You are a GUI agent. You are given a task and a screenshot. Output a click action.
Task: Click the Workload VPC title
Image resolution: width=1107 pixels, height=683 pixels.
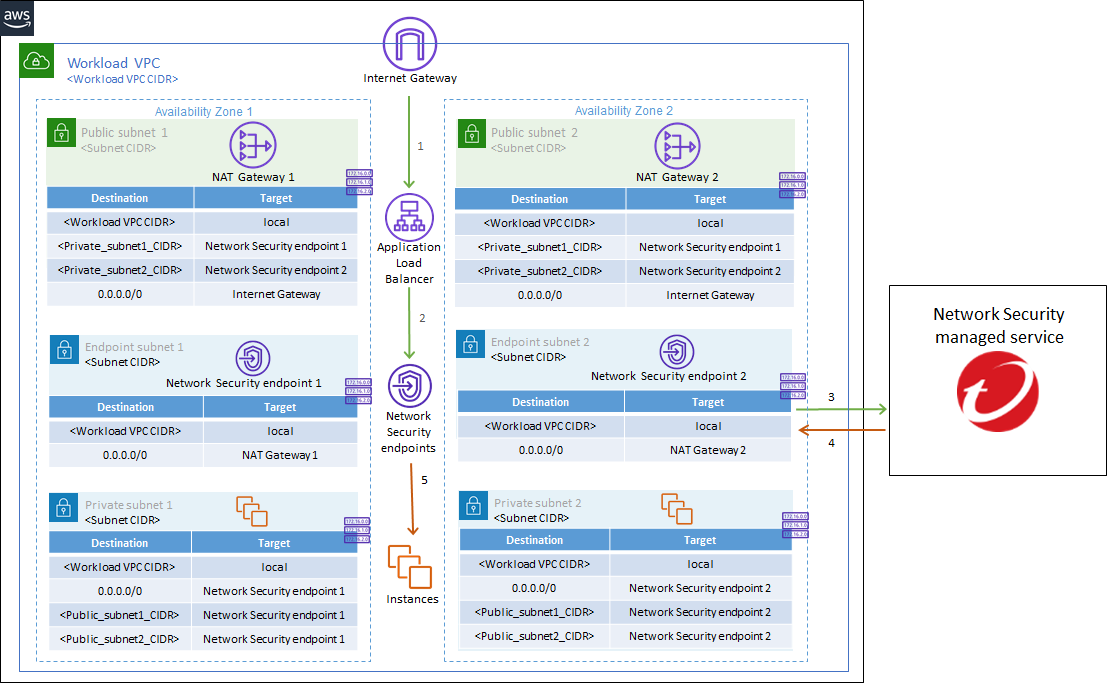114,63
